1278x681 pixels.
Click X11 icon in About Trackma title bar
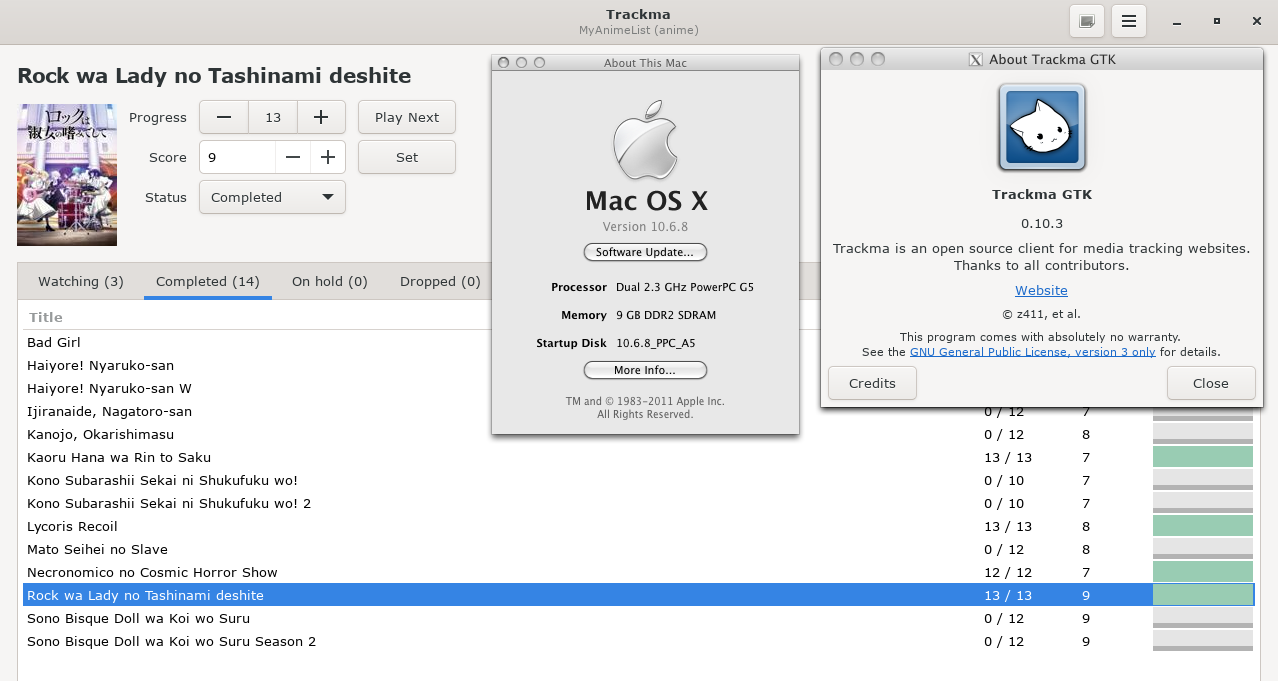976,59
